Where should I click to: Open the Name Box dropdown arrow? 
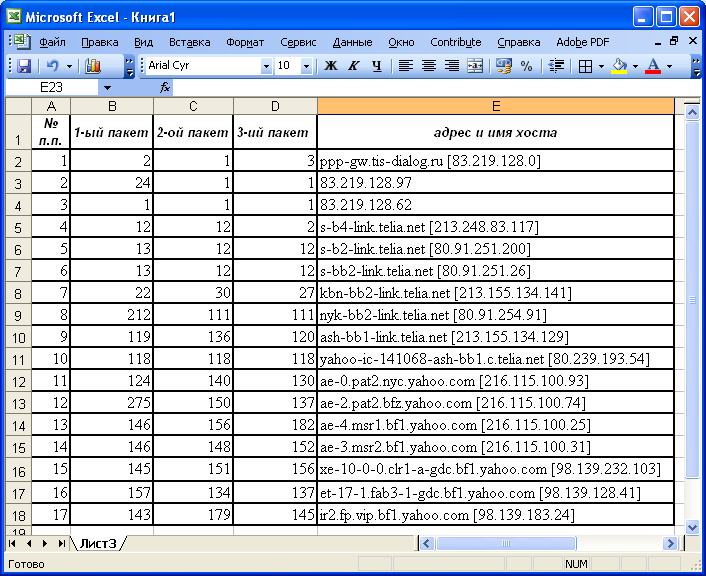click(x=107, y=87)
